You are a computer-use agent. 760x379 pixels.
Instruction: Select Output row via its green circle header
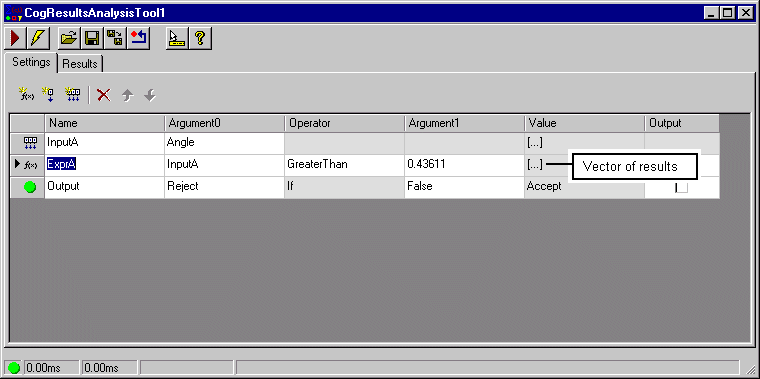28,187
